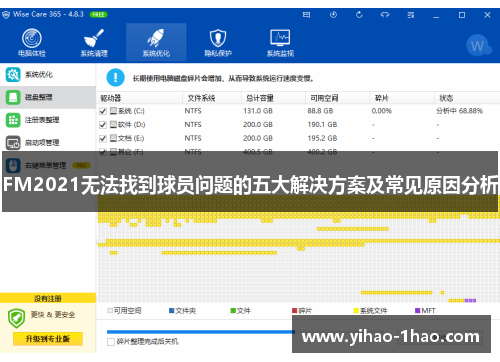This screenshot has height=362, width=500.
Task: Select 磁盘整理 in the left sidebar
Action: pyautogui.click(x=48, y=97)
